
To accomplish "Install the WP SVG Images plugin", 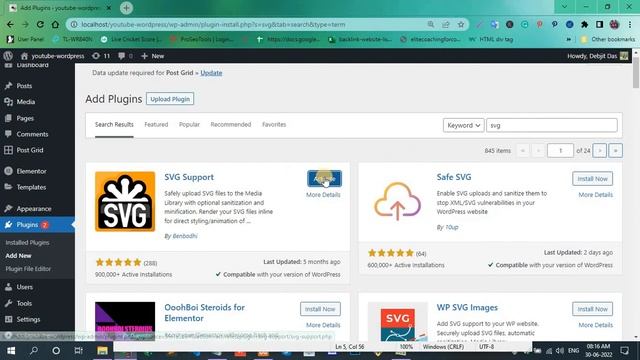I will (x=592, y=309).
